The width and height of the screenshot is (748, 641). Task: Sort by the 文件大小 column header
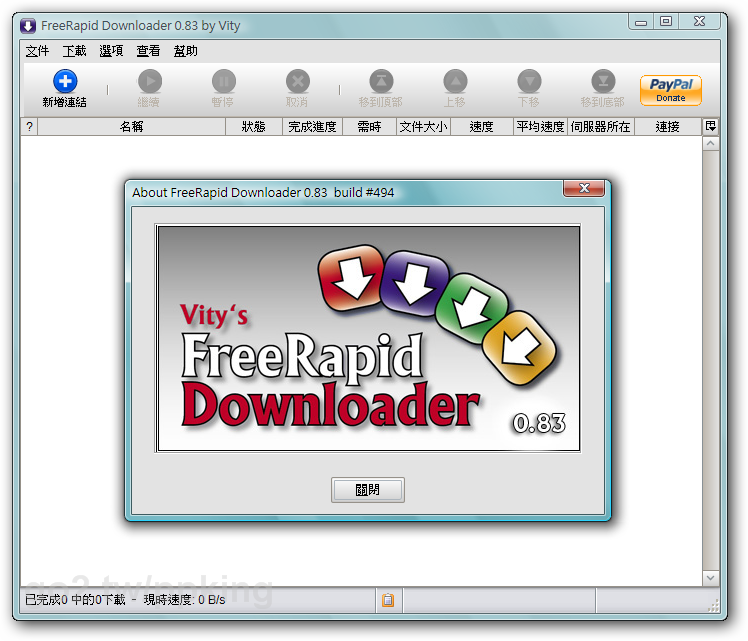(424, 127)
